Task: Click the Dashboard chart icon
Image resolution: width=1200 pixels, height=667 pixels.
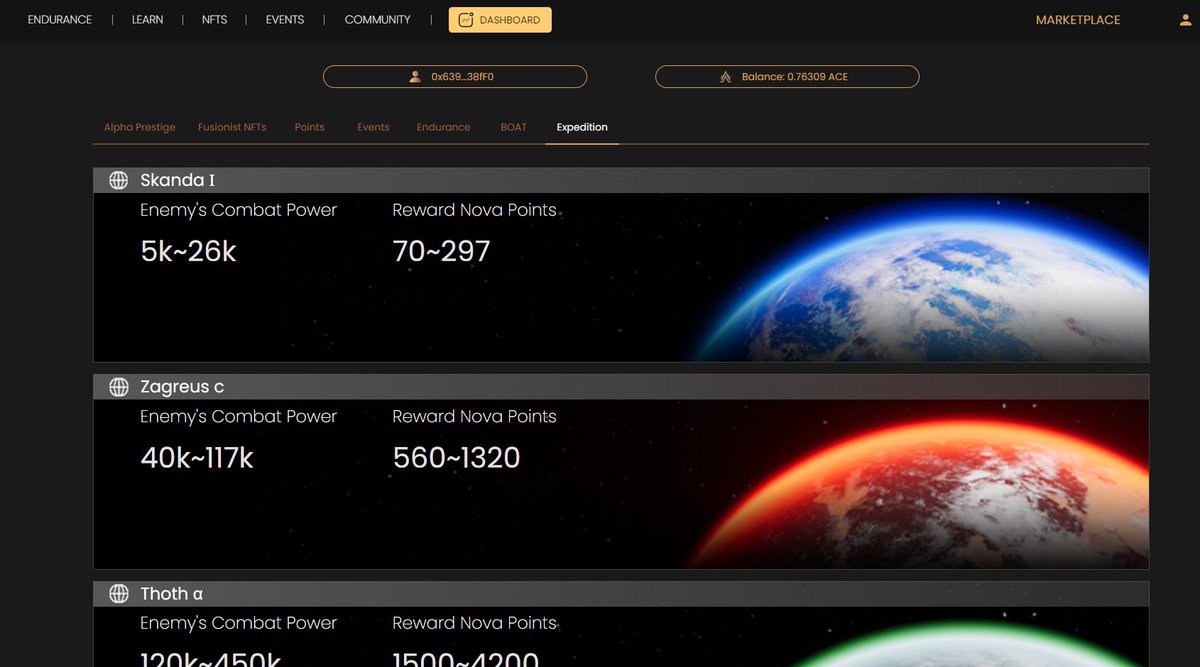Action: pyautogui.click(x=466, y=20)
